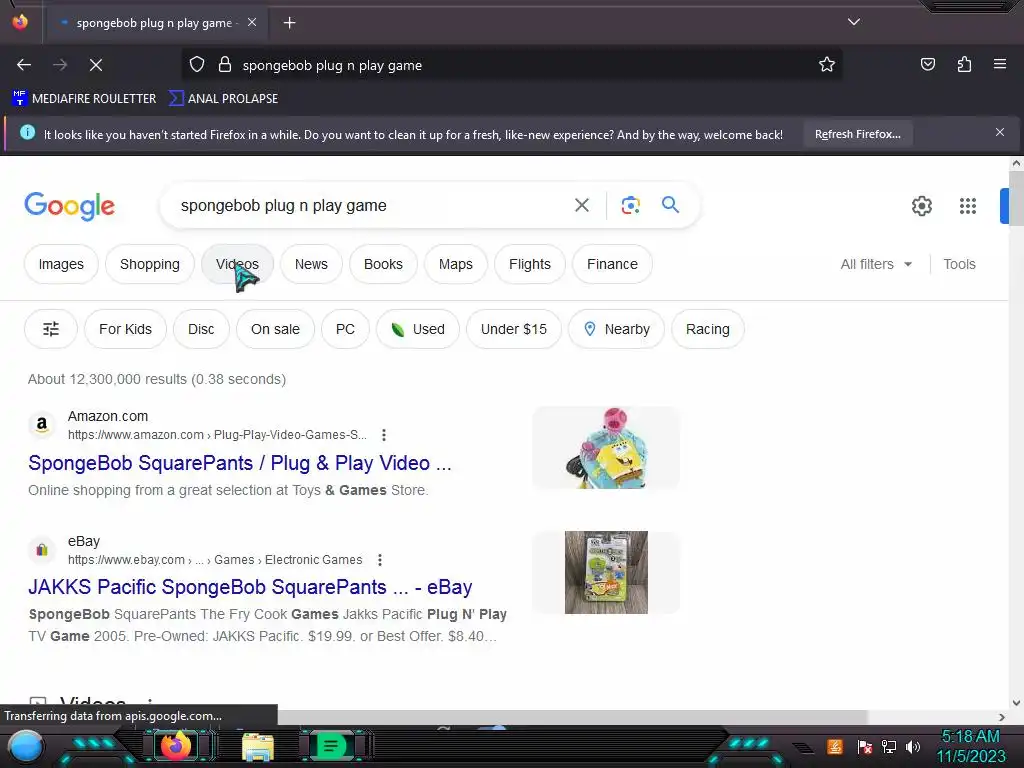The height and width of the screenshot is (768, 1024).
Task: Switch to the Shopping results tab
Action: point(150,264)
